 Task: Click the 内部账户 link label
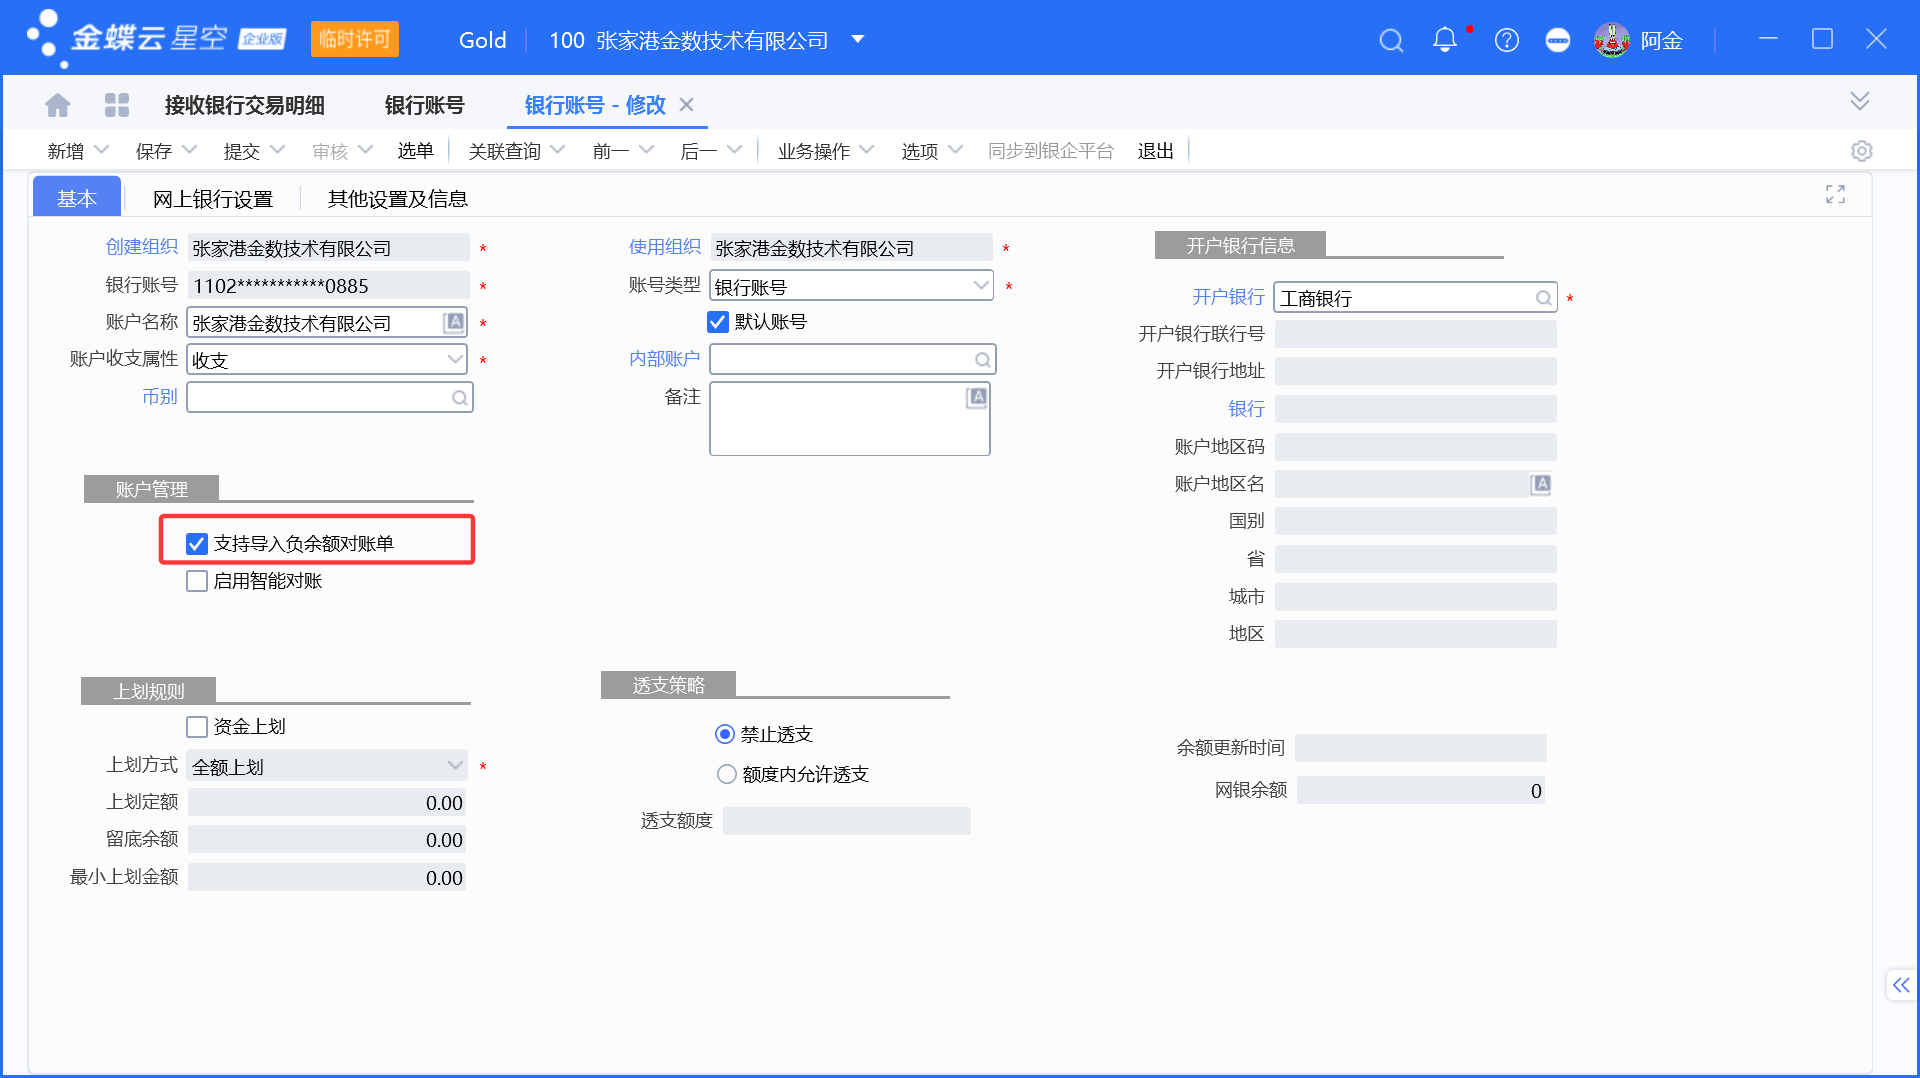(x=664, y=359)
